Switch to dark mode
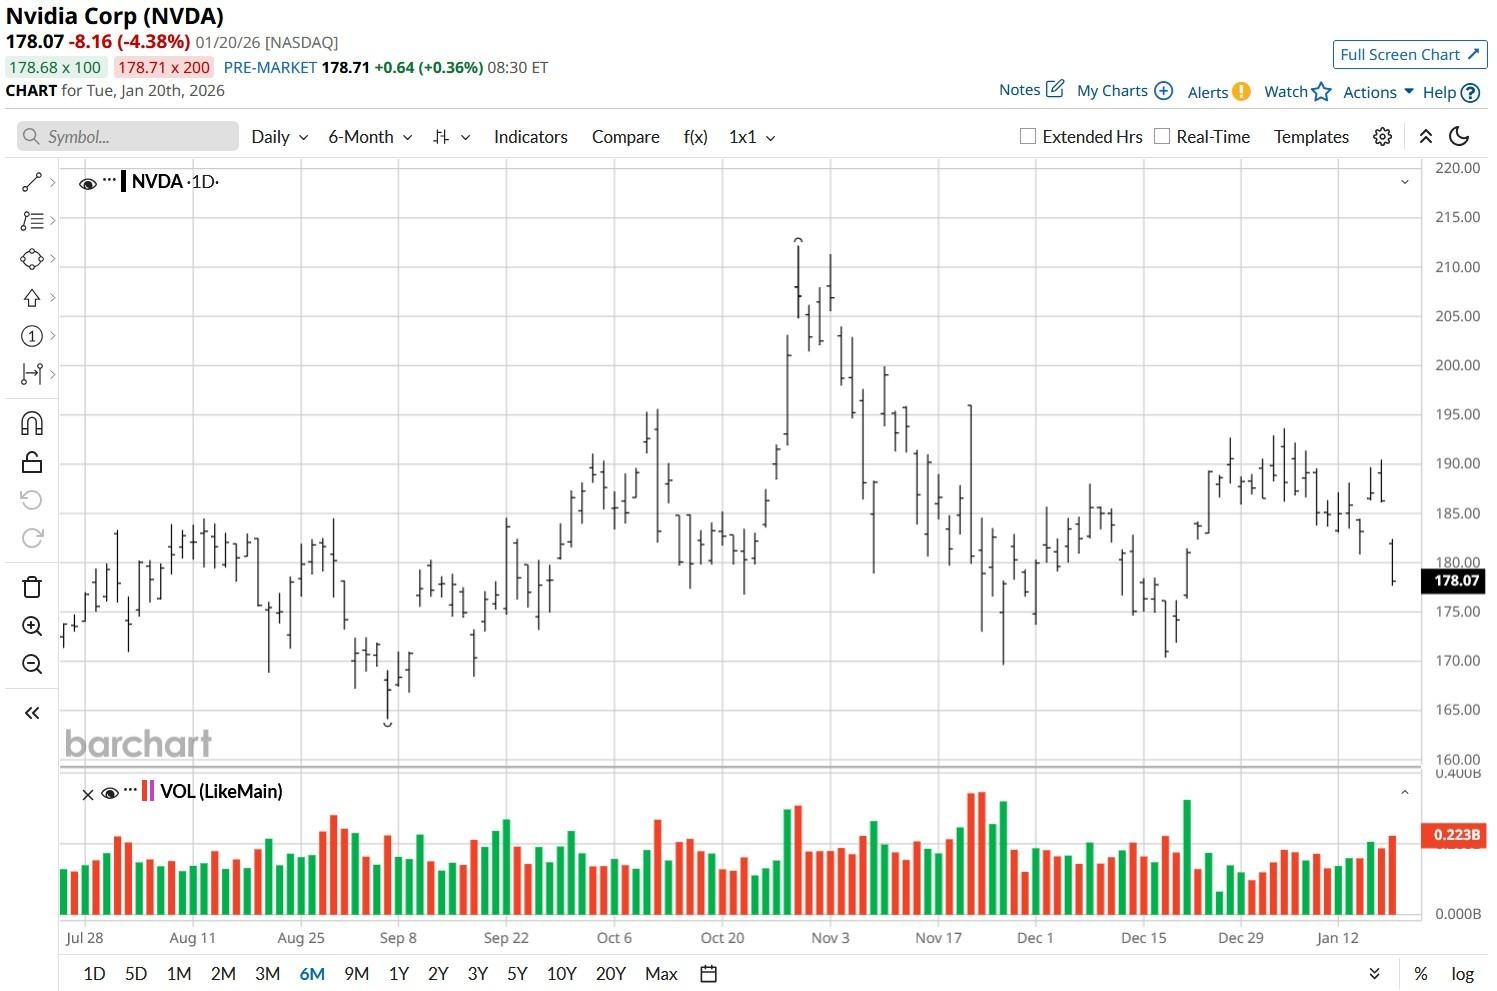 (1459, 137)
